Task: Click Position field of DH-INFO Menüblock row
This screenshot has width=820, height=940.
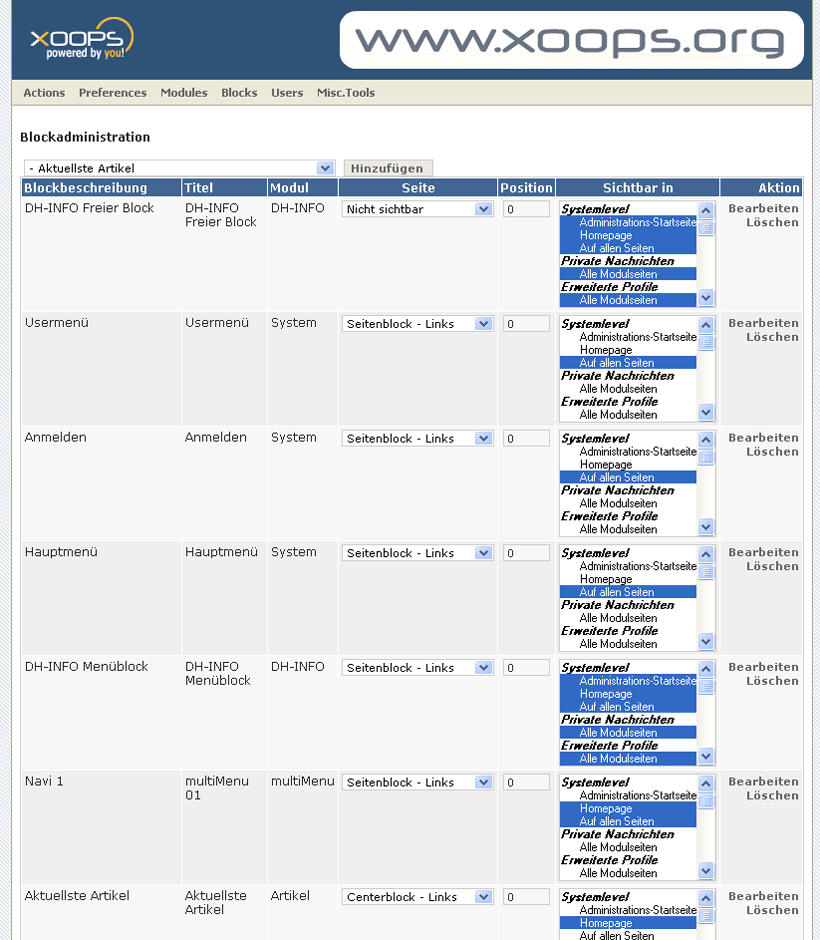Action: coord(526,668)
